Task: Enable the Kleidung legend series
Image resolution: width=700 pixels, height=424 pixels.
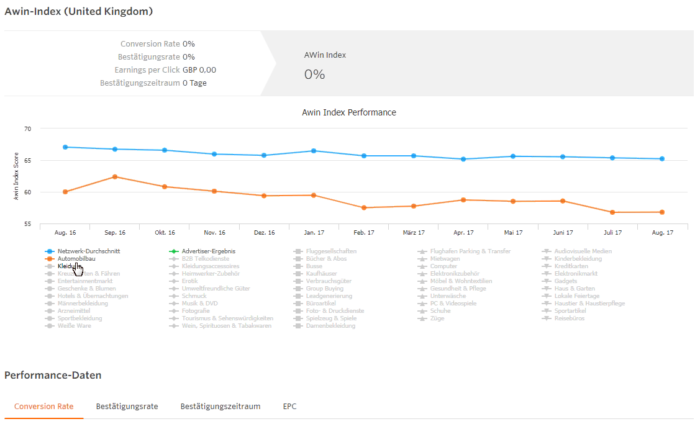Action: pyautogui.click(x=64, y=266)
